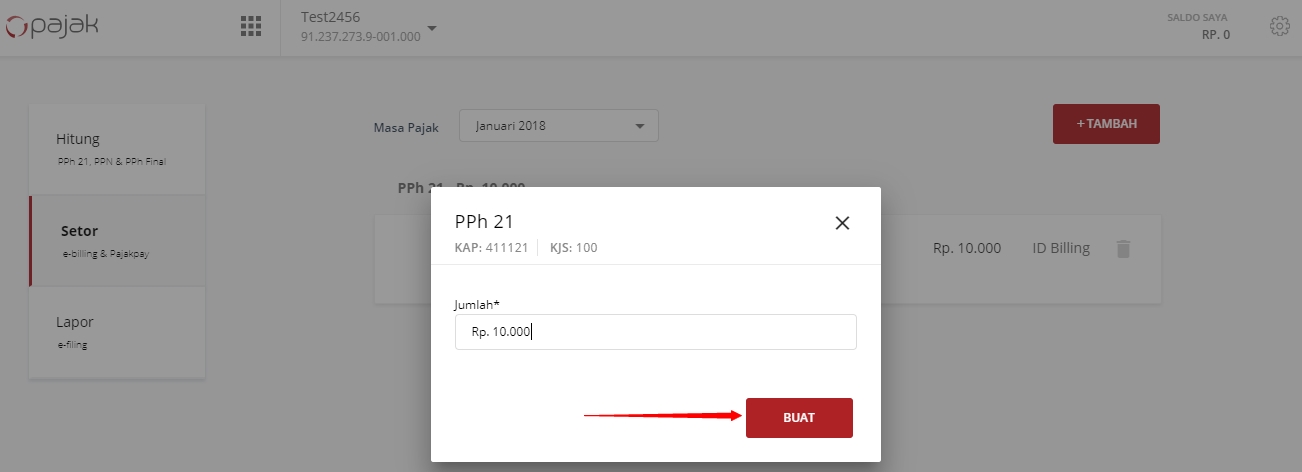Click the Saldo Saya balance display
Image resolution: width=1302 pixels, height=472 pixels.
pyautogui.click(x=1198, y=27)
